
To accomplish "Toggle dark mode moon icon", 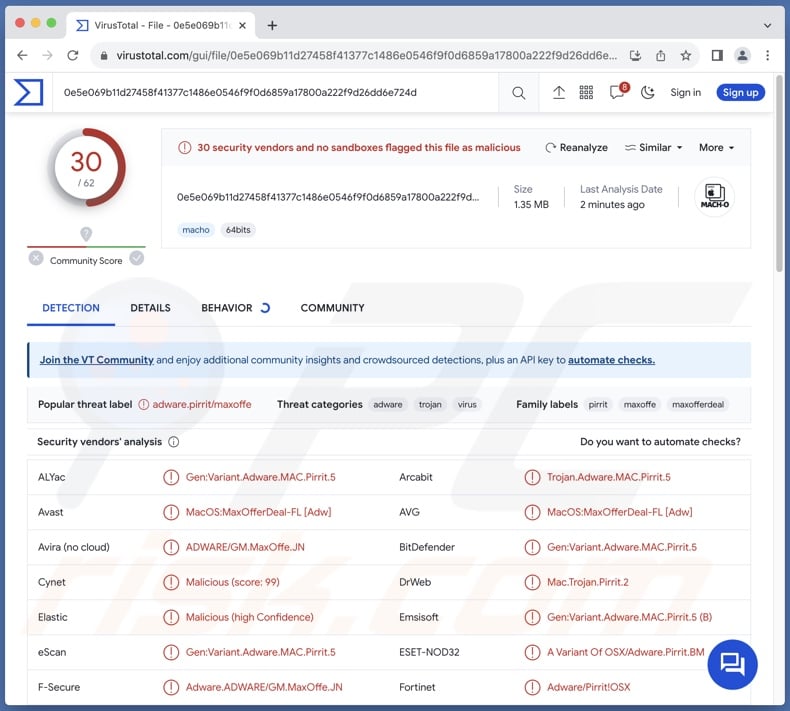I will point(647,92).
